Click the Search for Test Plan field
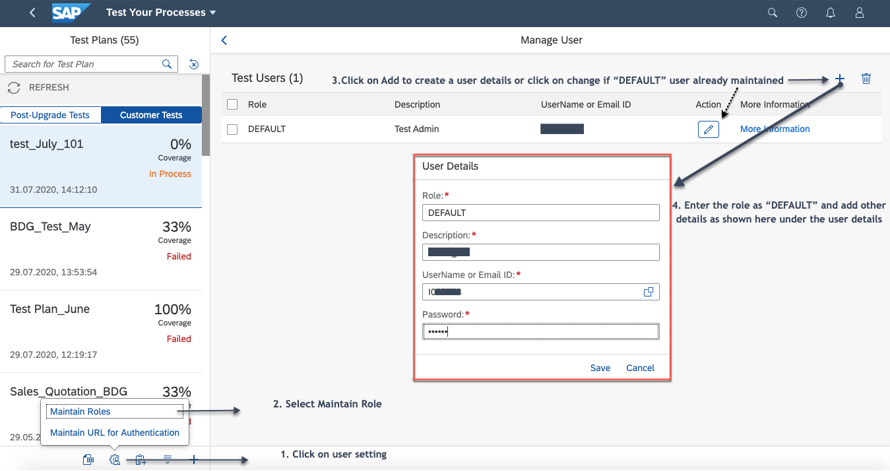 pyautogui.click(x=84, y=64)
